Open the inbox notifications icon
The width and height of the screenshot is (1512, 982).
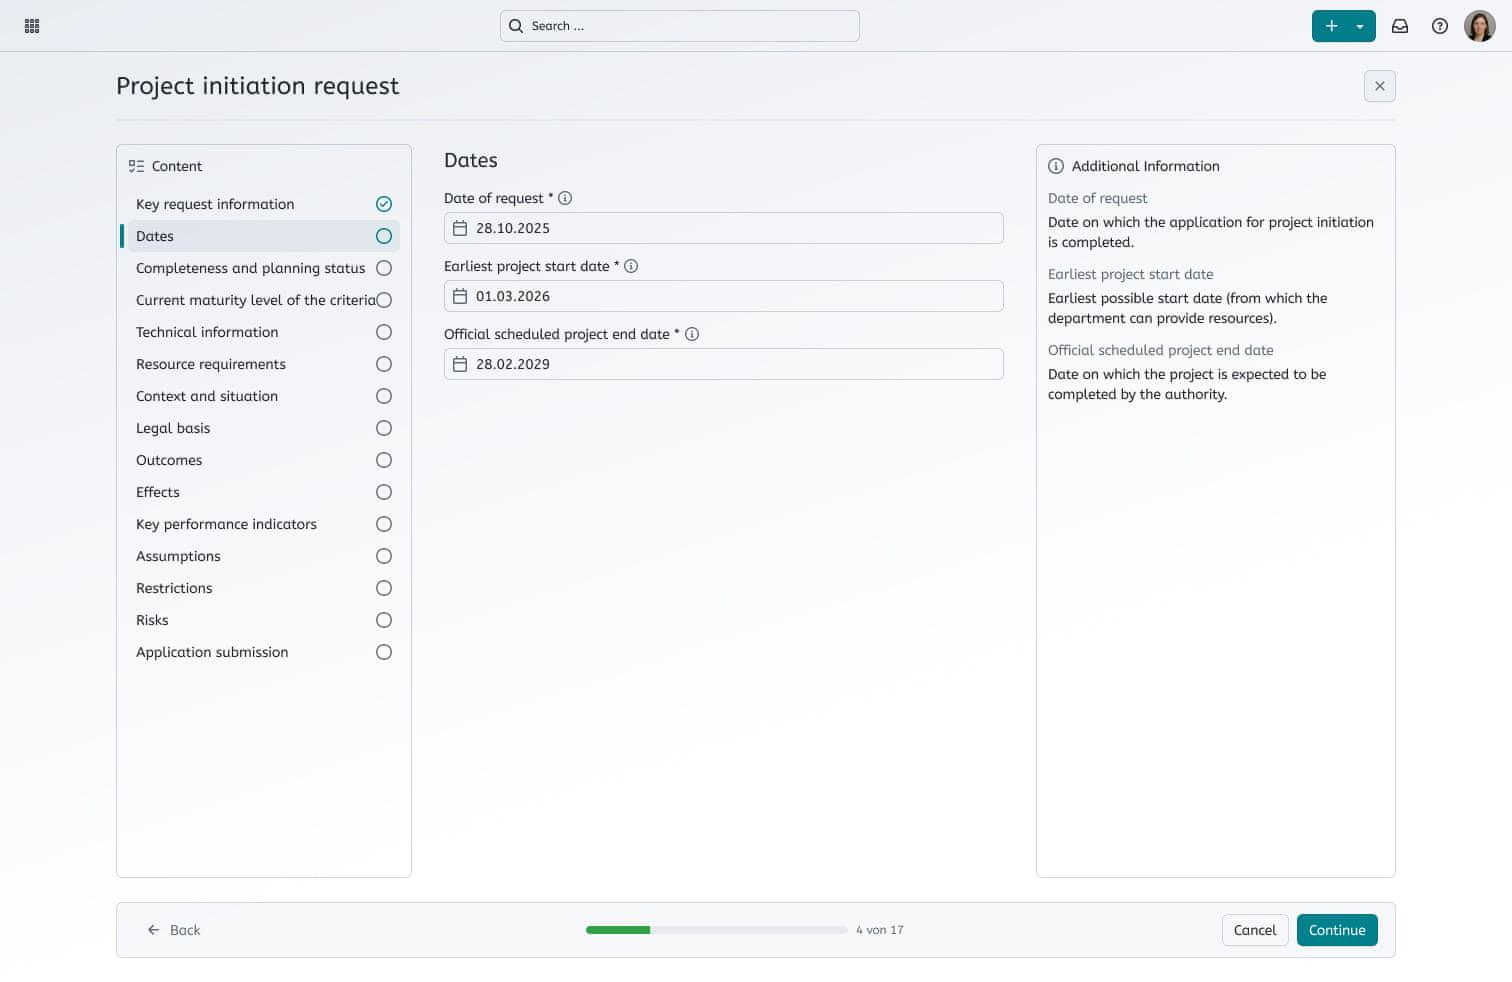[1400, 26]
